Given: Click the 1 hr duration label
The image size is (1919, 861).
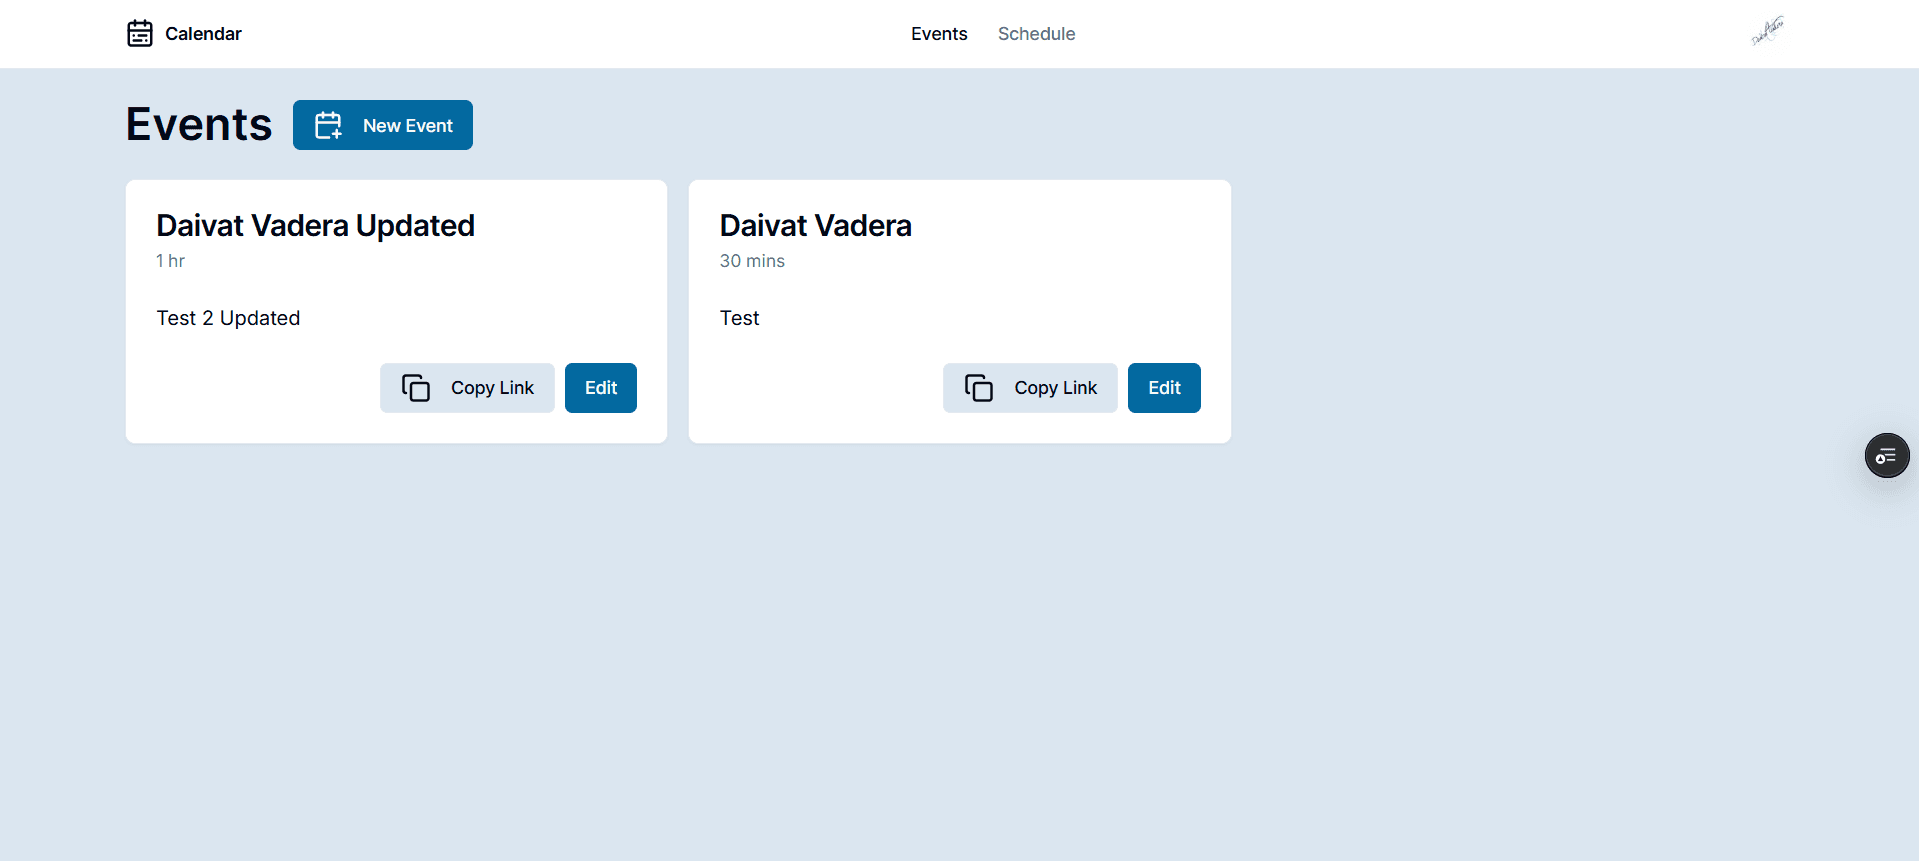Looking at the screenshot, I should point(171,261).
